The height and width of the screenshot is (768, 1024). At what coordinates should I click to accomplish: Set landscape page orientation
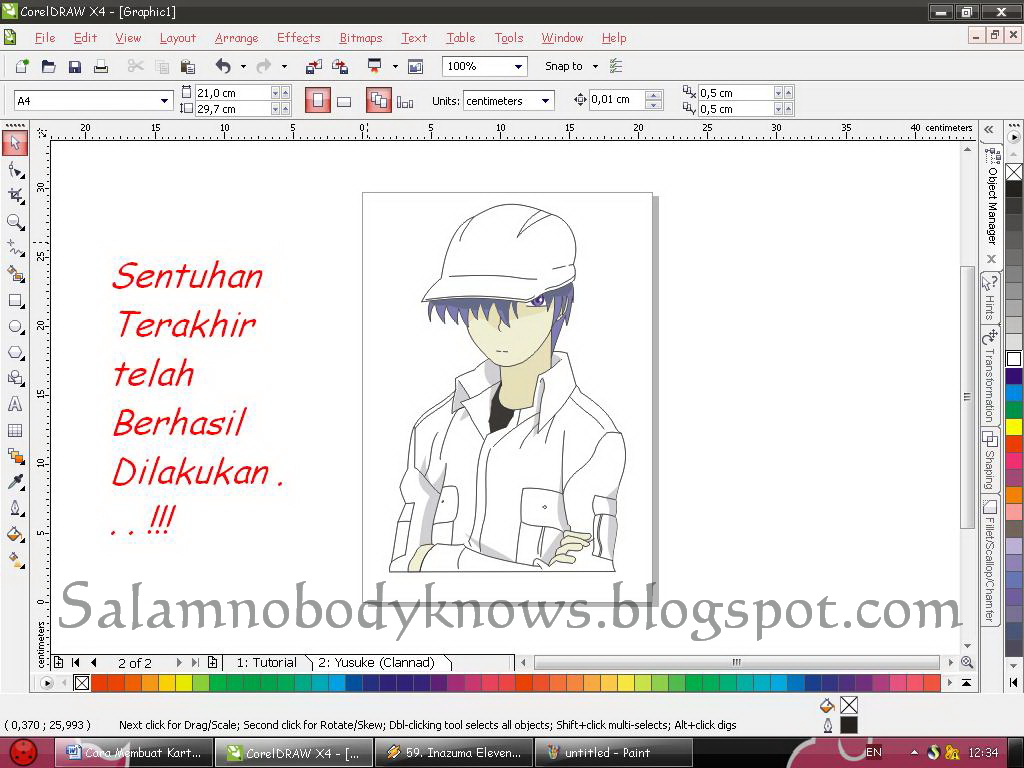tap(344, 101)
